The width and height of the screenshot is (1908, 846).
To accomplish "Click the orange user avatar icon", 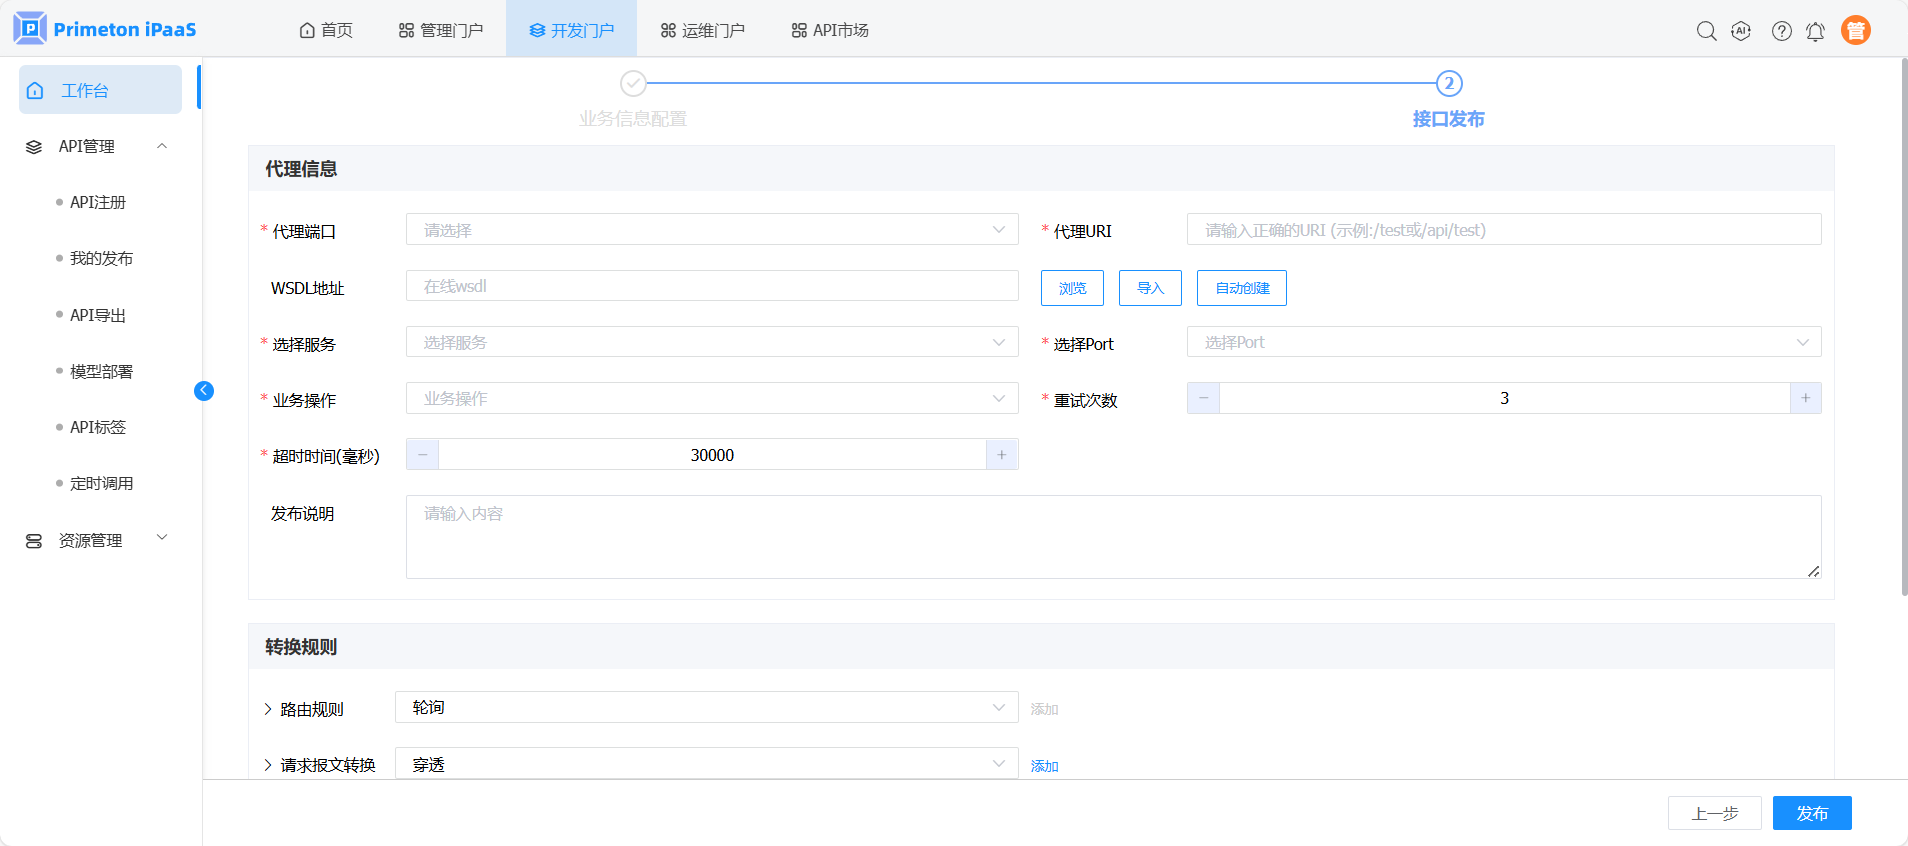I will pos(1855,31).
